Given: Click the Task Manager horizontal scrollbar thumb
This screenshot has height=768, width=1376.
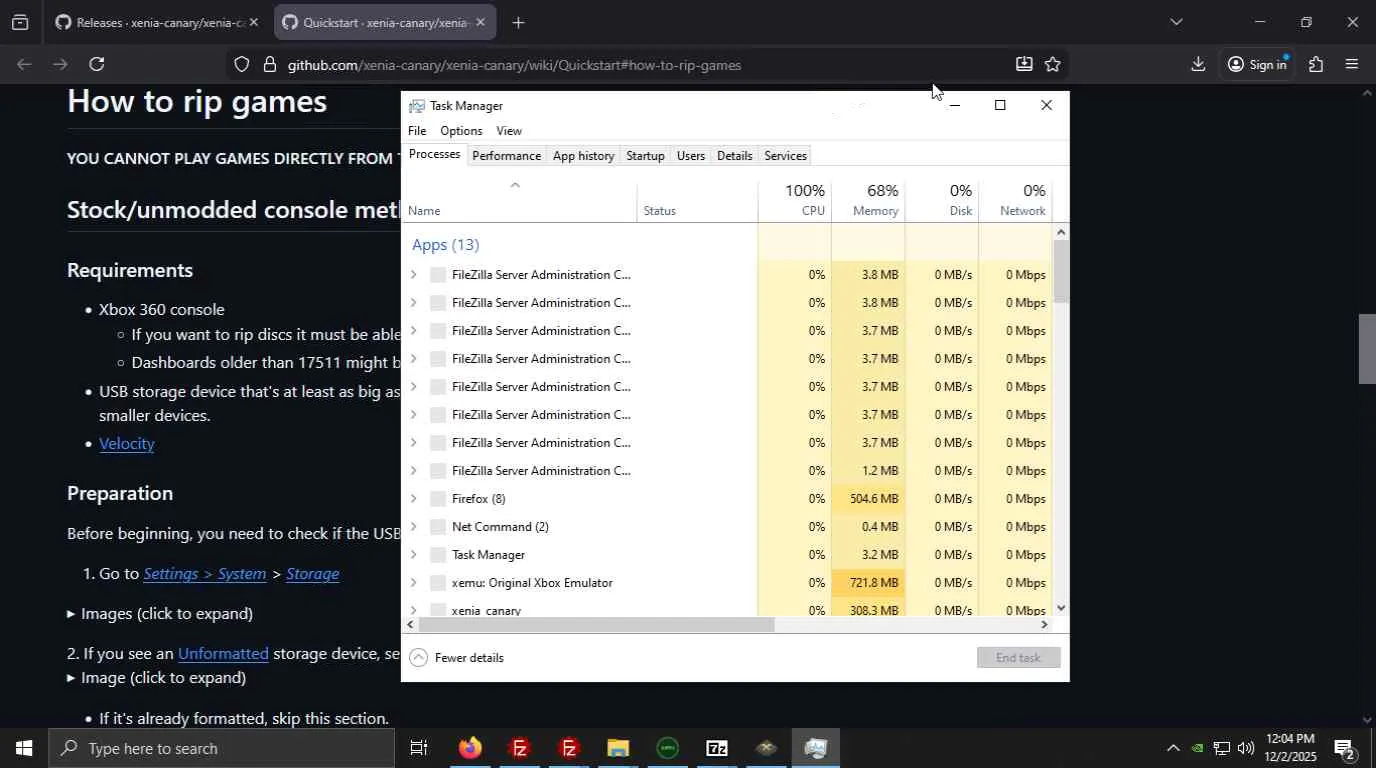Looking at the screenshot, I should [x=596, y=625].
